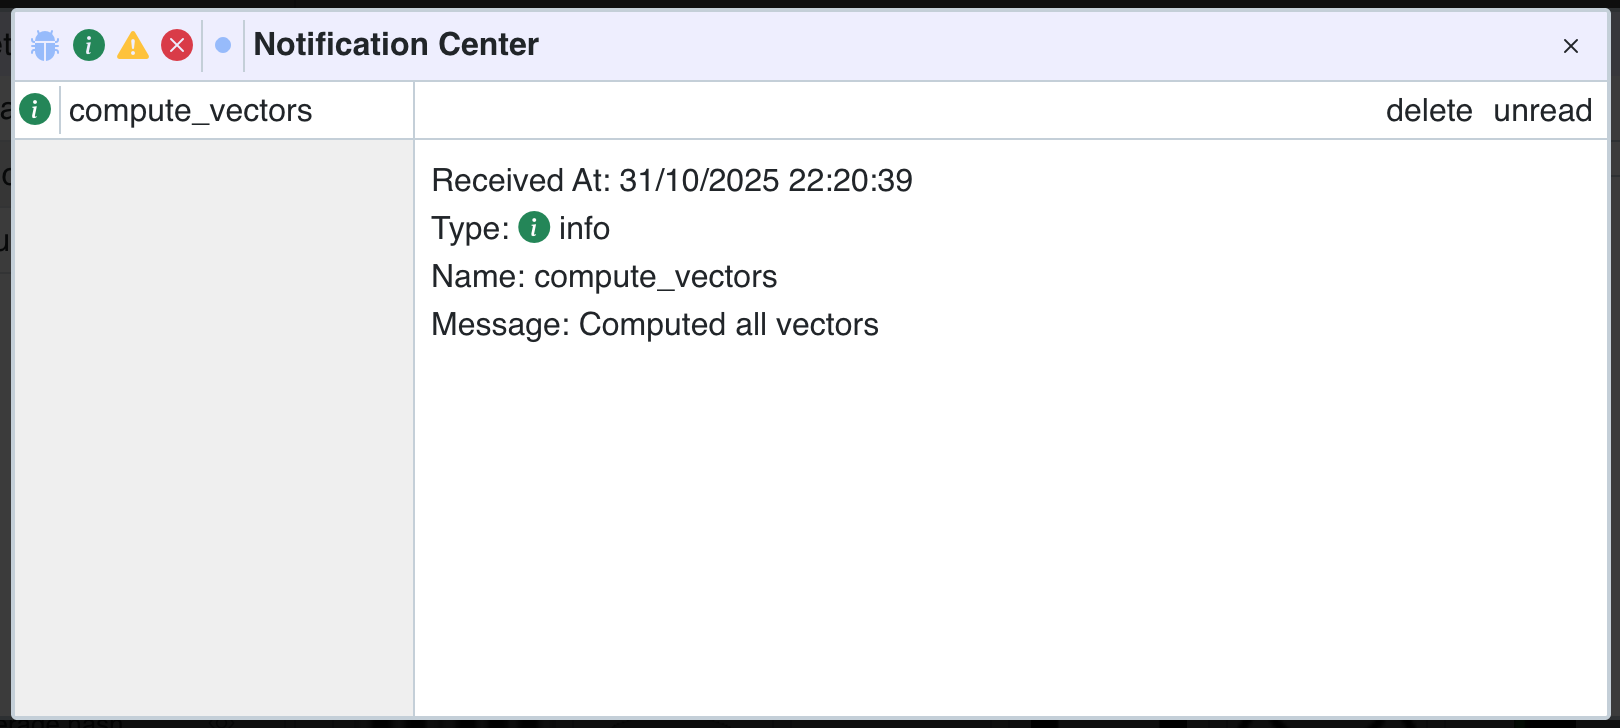Image resolution: width=1620 pixels, height=728 pixels.
Task: Click the info icon beside compute_vectors entry
Action: [35, 110]
